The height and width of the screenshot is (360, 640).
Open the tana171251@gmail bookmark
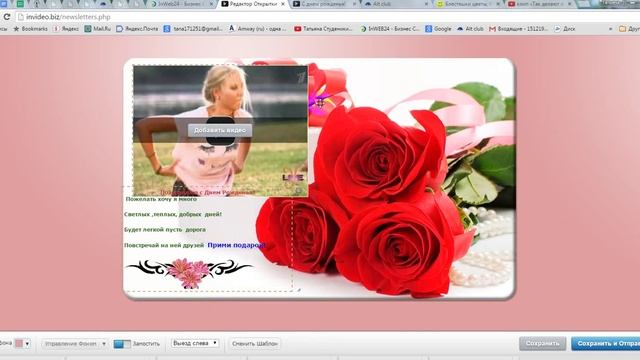pyautogui.click(x=193, y=29)
